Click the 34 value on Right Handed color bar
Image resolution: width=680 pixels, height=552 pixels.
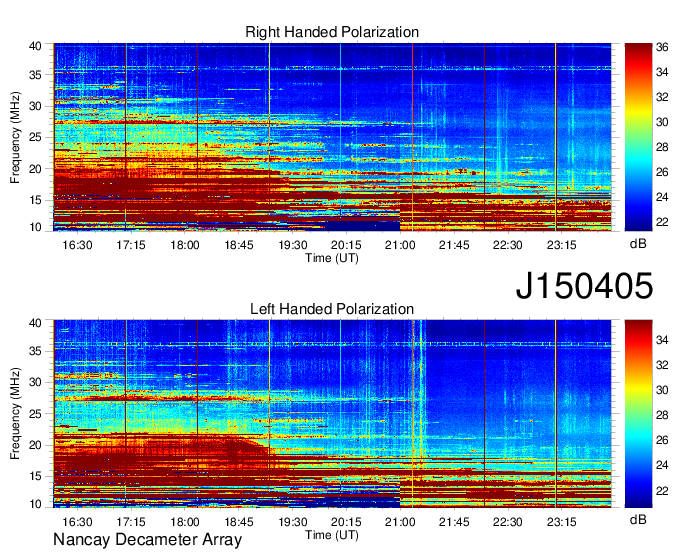coord(662,72)
